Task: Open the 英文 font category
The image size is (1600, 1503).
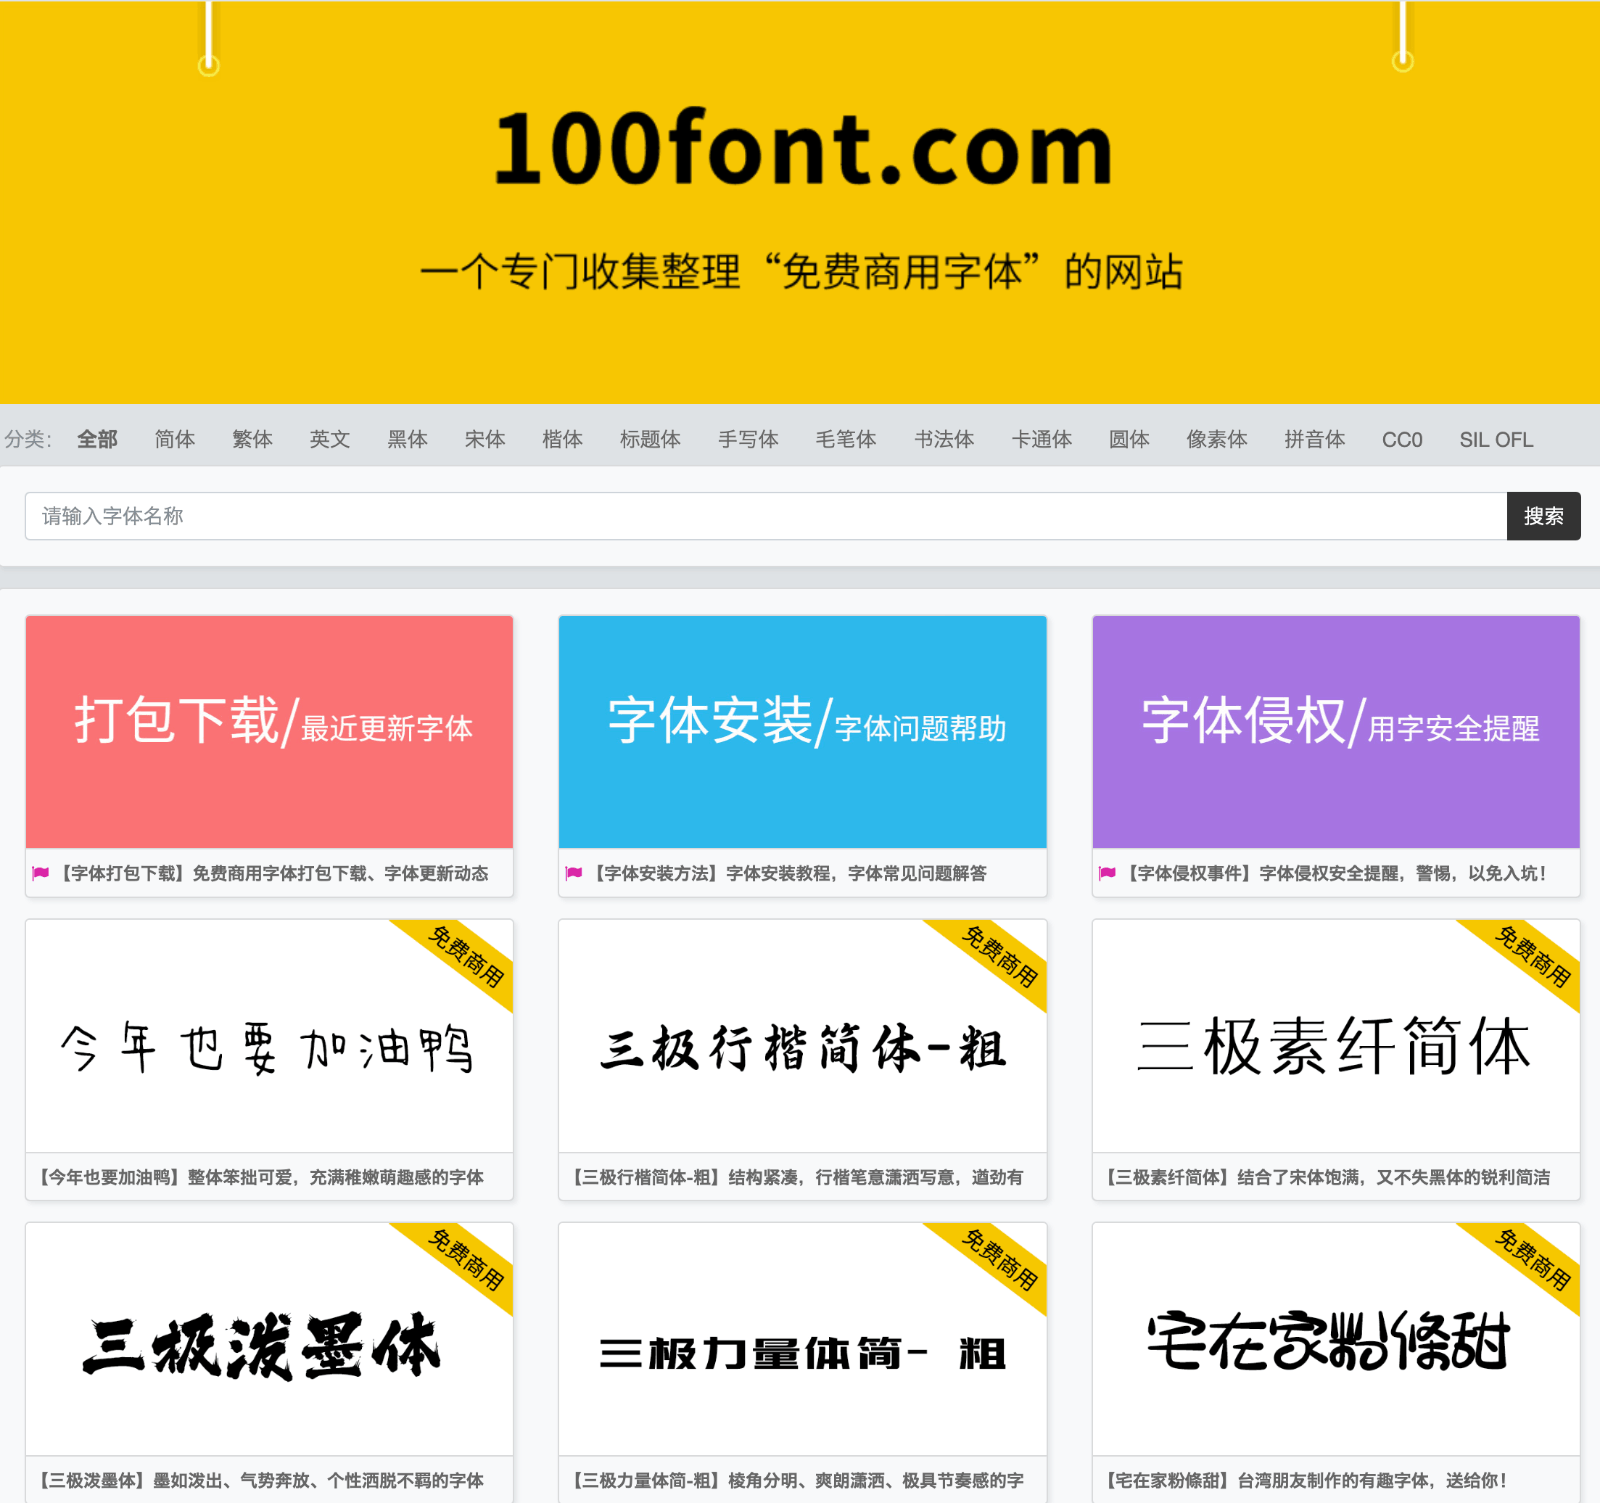Action: (330, 439)
